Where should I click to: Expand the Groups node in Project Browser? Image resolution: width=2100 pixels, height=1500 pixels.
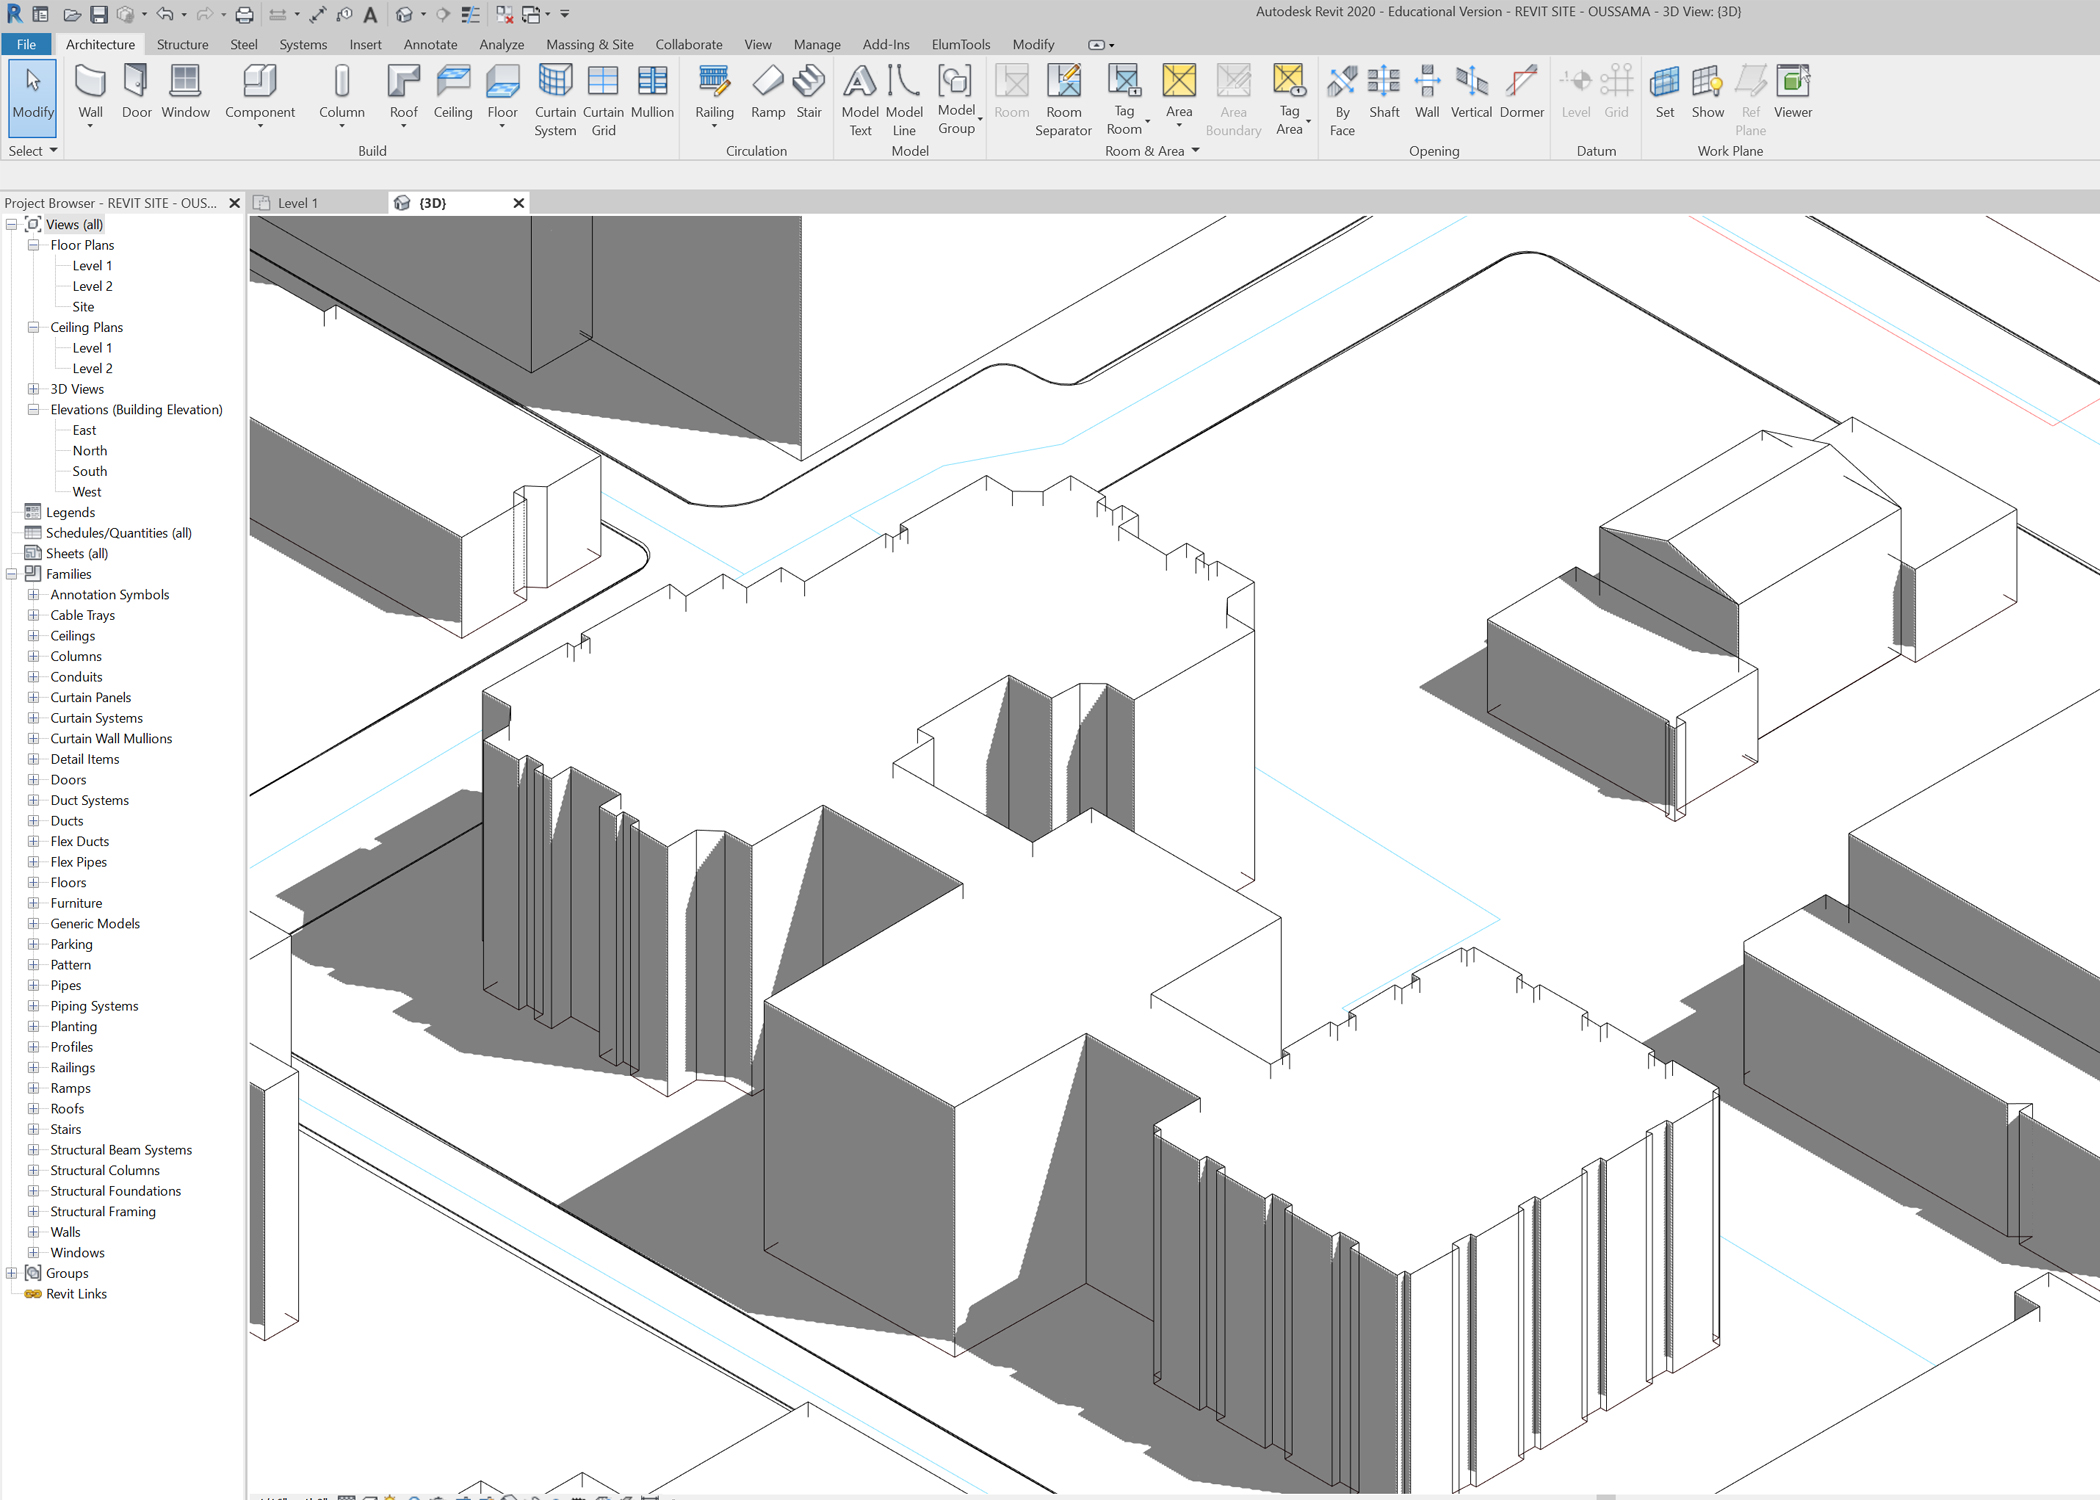(11, 1273)
